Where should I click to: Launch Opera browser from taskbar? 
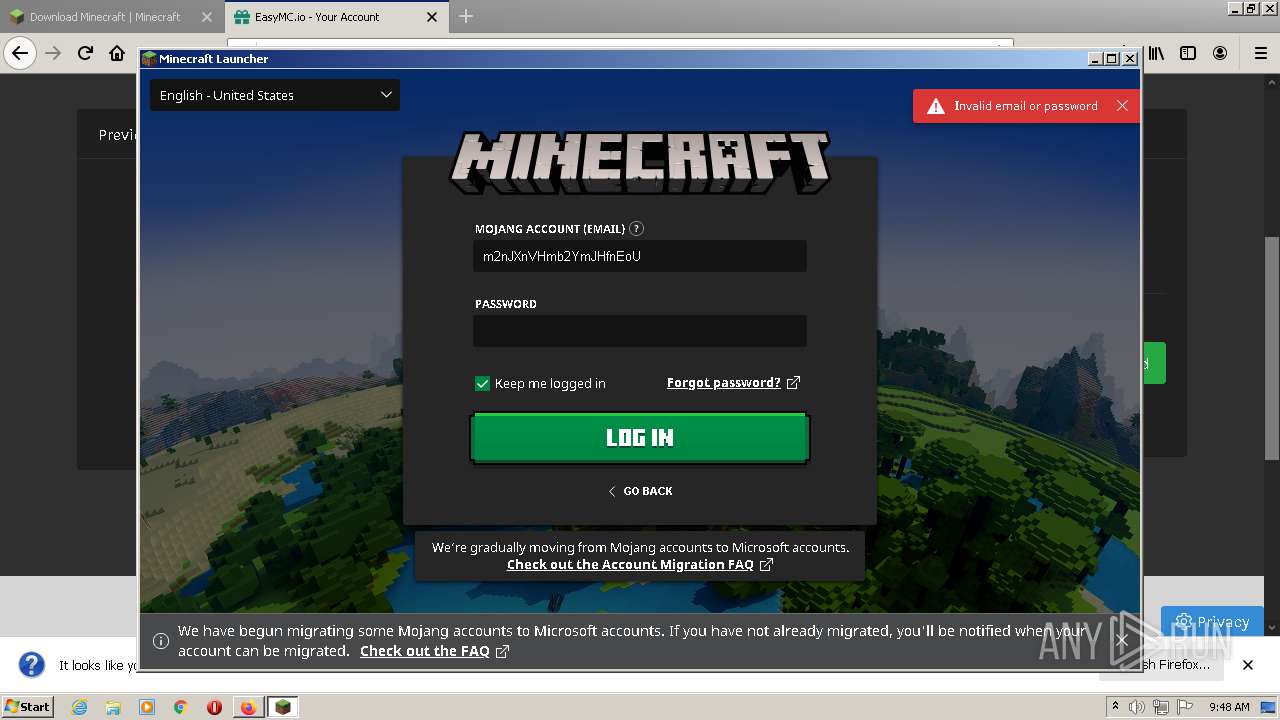[214, 707]
